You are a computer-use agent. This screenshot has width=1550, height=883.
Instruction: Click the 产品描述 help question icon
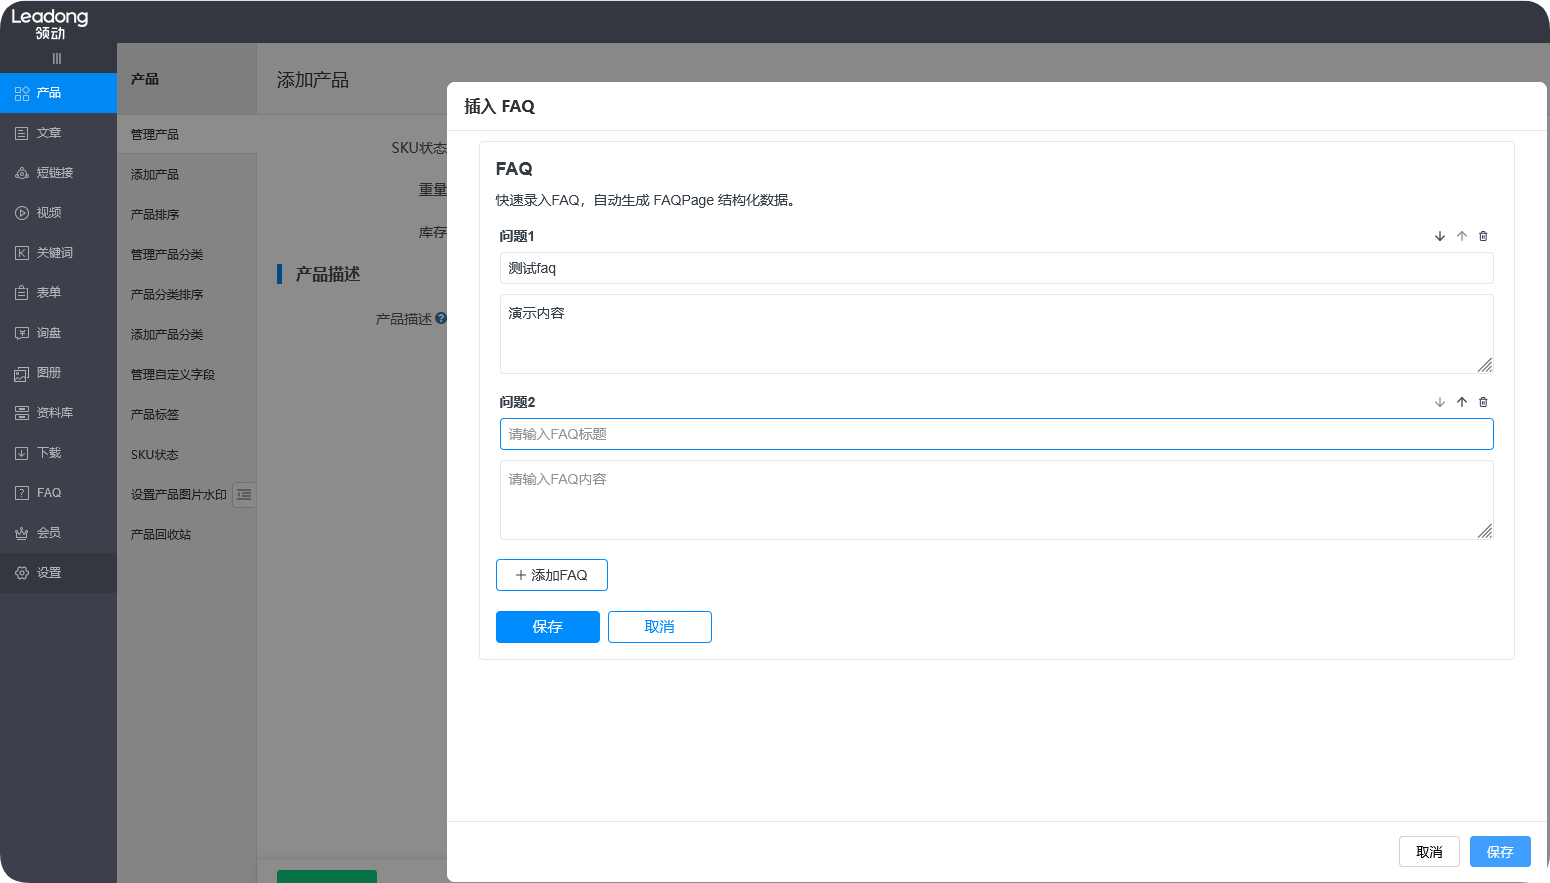(441, 318)
